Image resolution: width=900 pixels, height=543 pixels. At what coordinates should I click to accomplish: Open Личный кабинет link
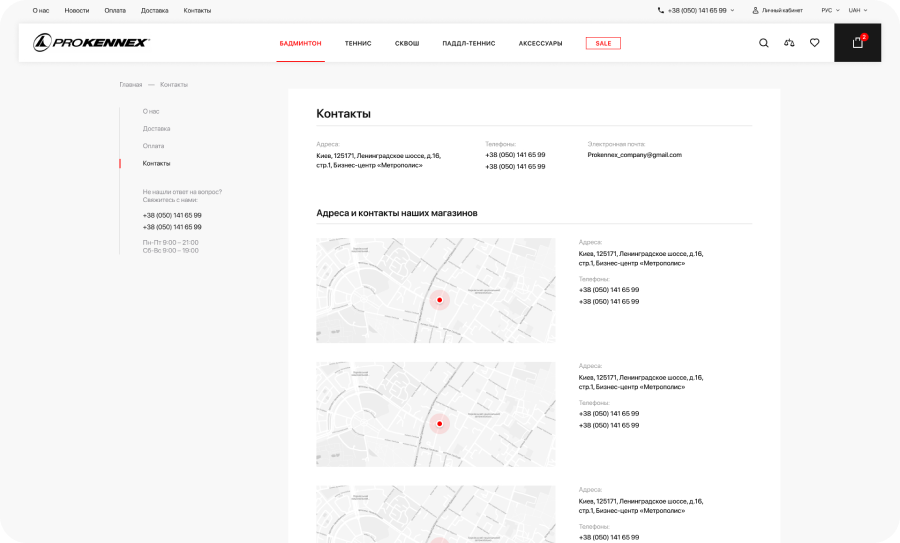tap(782, 10)
